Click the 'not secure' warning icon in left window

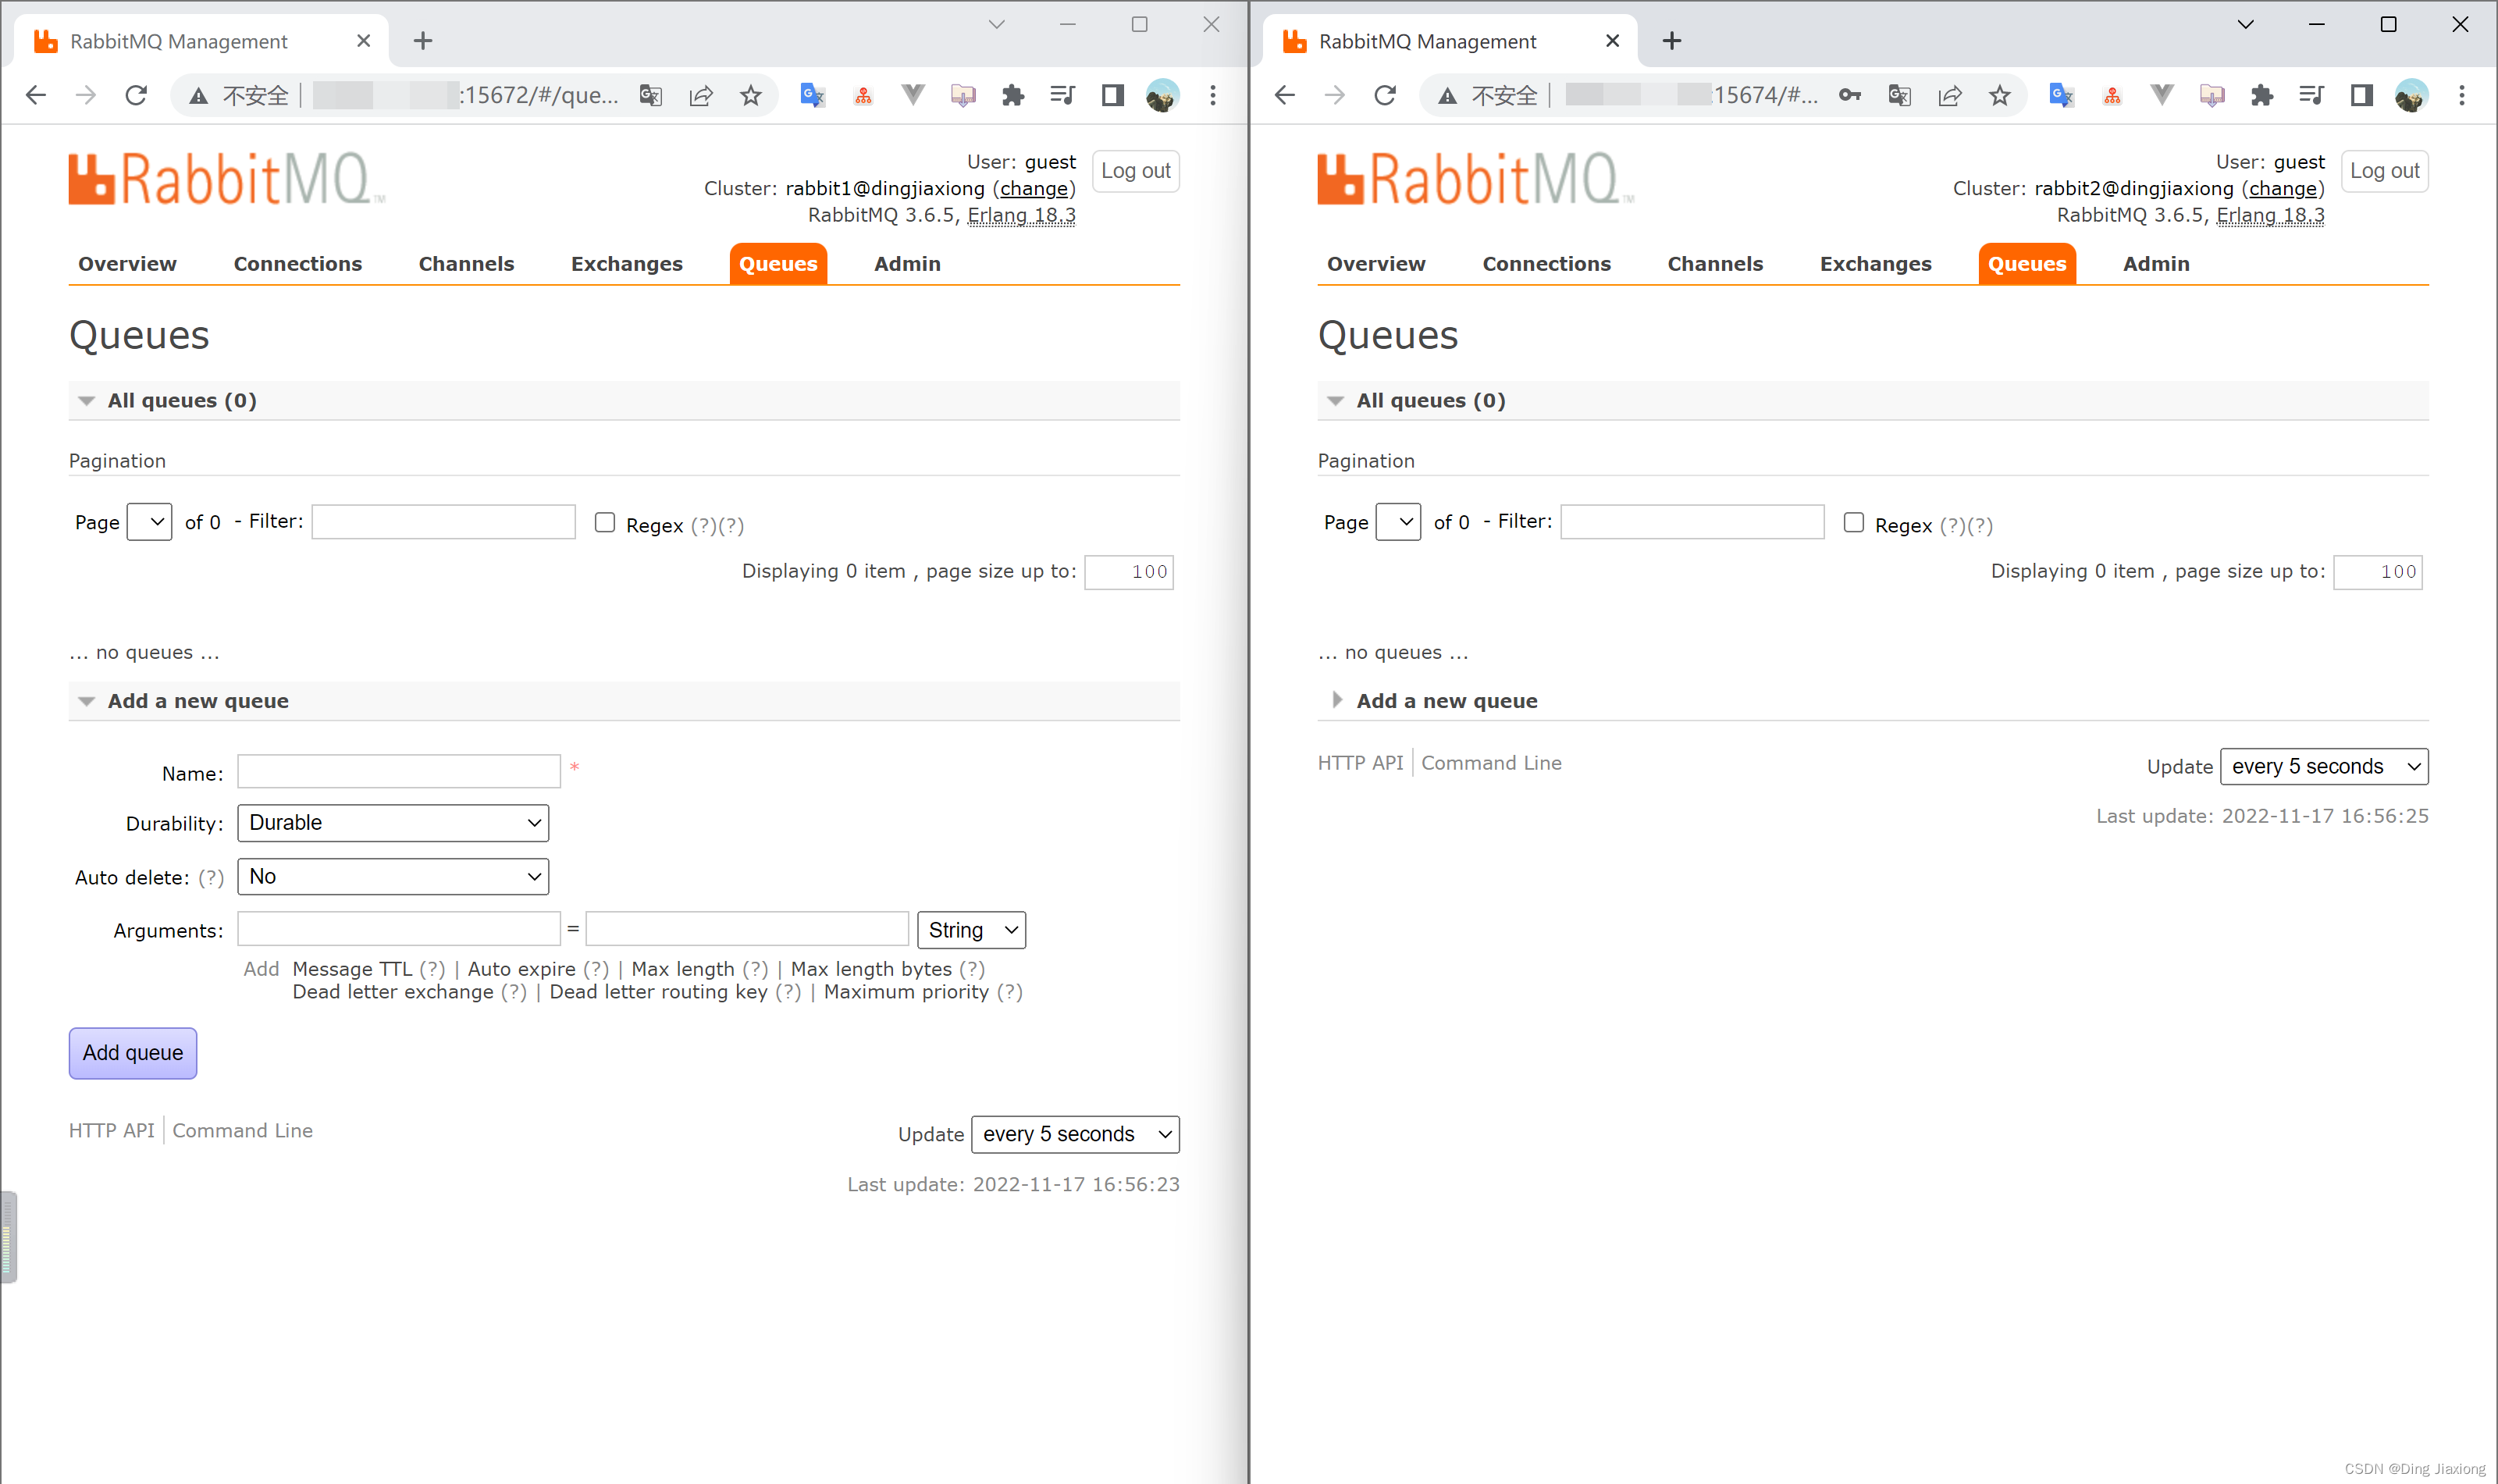click(x=198, y=96)
